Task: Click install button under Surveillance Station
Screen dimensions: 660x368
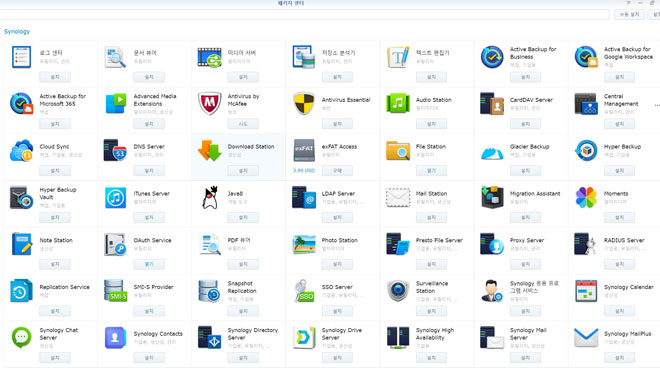Action: click(431, 311)
